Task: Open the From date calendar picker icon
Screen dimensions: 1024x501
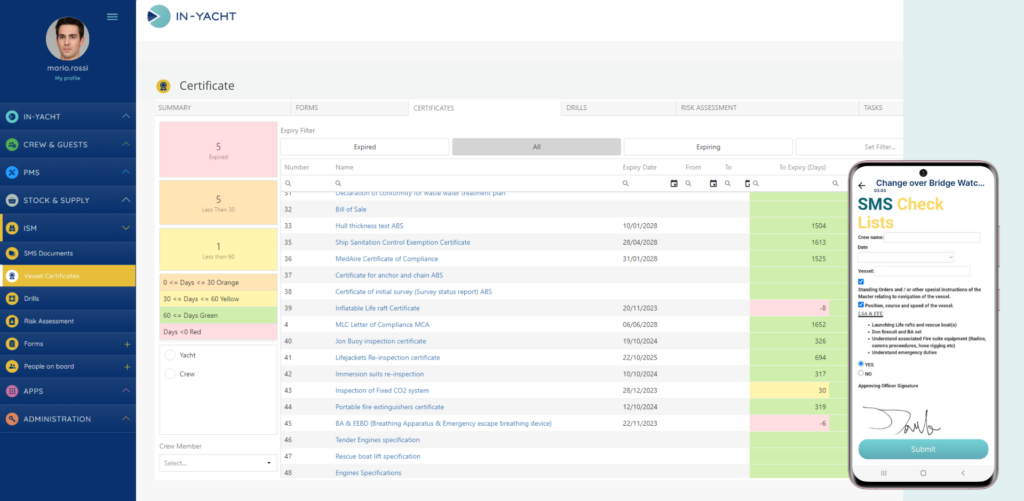Action: pos(713,184)
